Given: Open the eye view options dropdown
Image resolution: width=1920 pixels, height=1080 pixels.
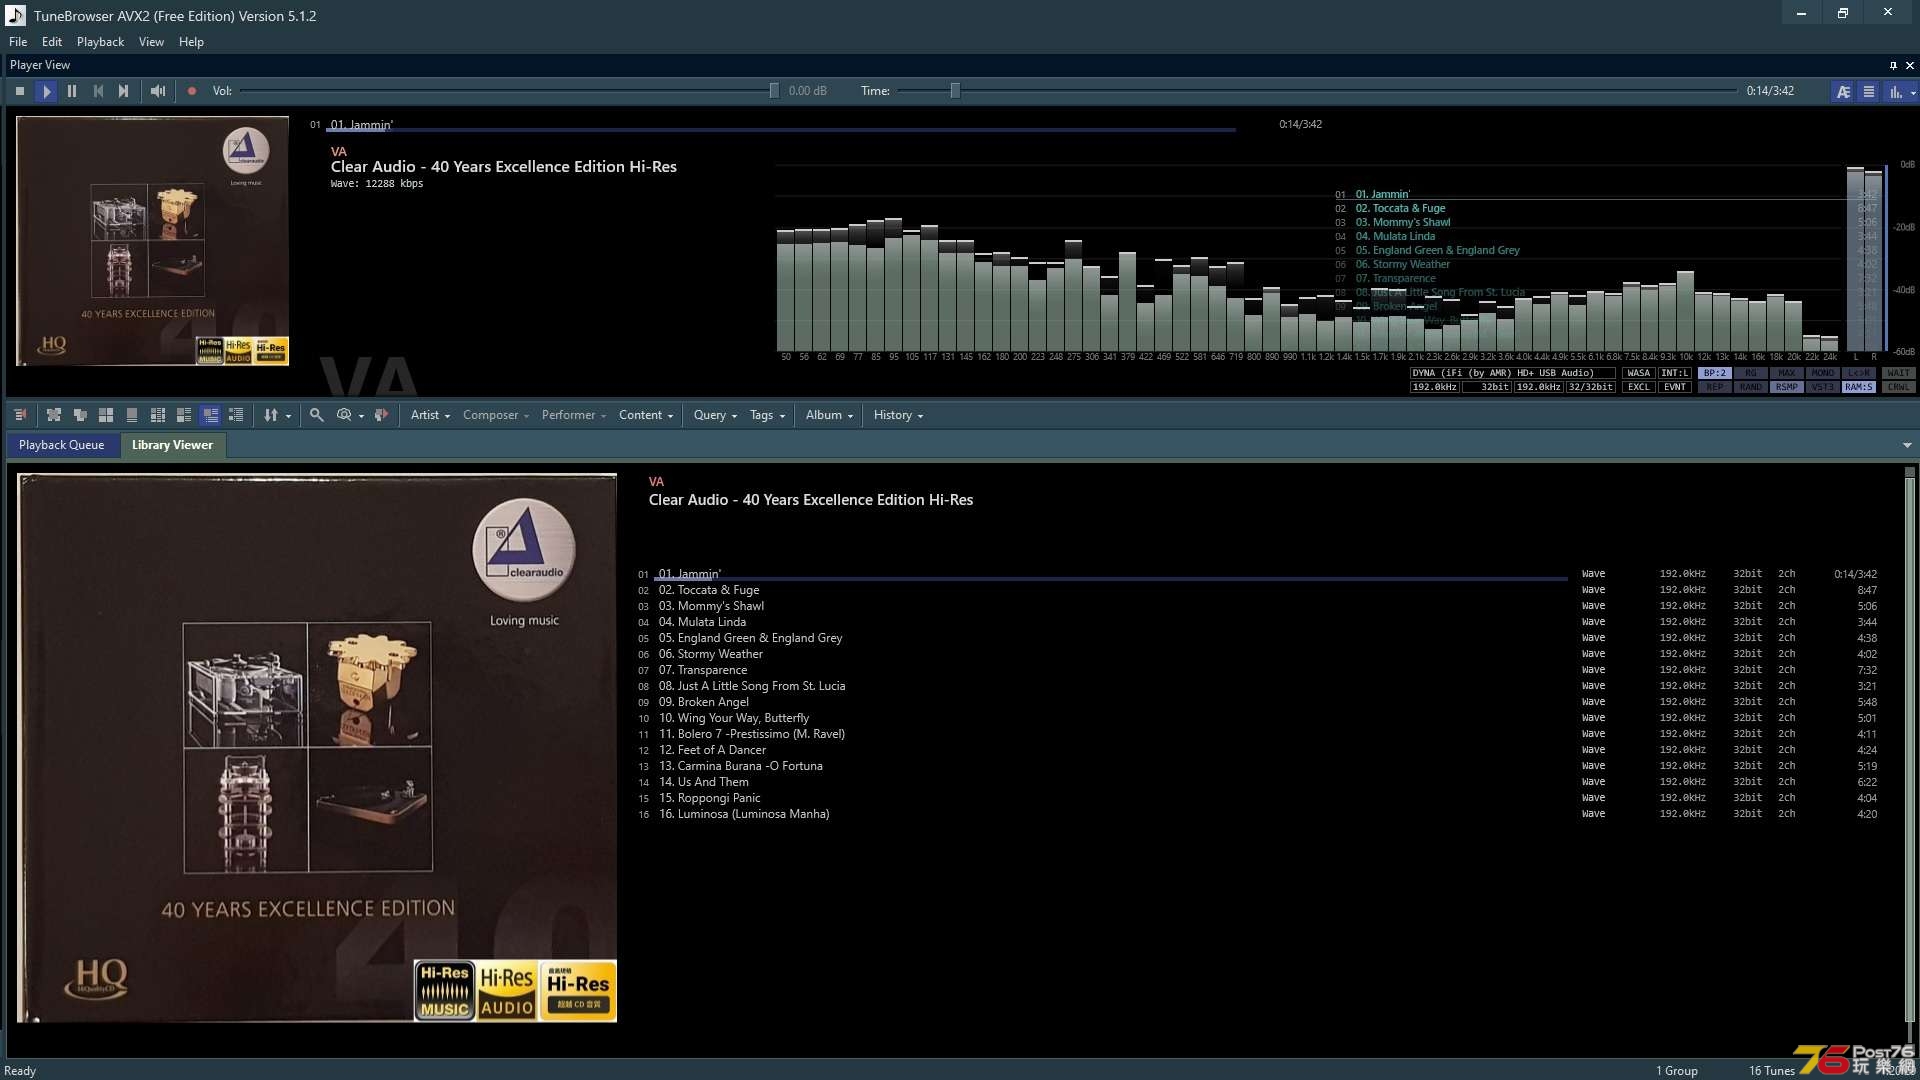Looking at the screenshot, I should coord(350,415).
